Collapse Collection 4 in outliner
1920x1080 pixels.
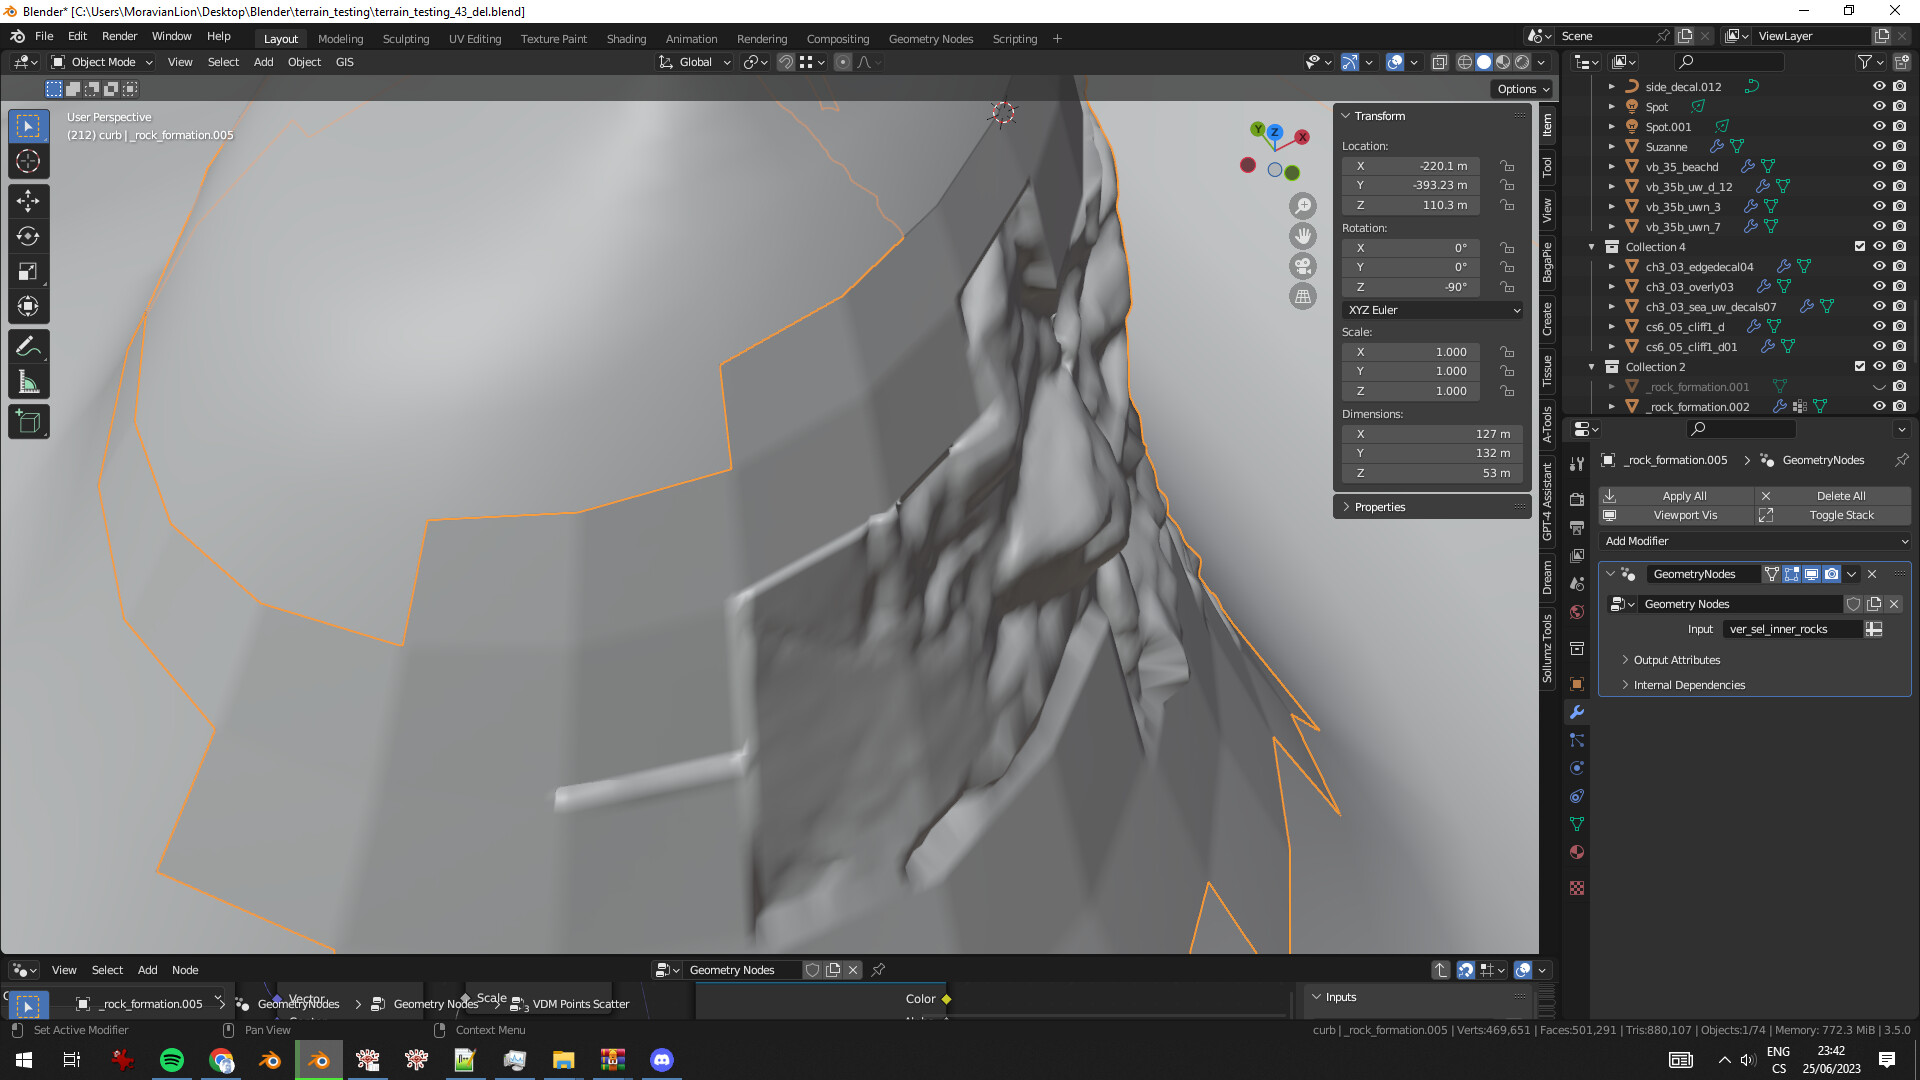pos(1592,246)
